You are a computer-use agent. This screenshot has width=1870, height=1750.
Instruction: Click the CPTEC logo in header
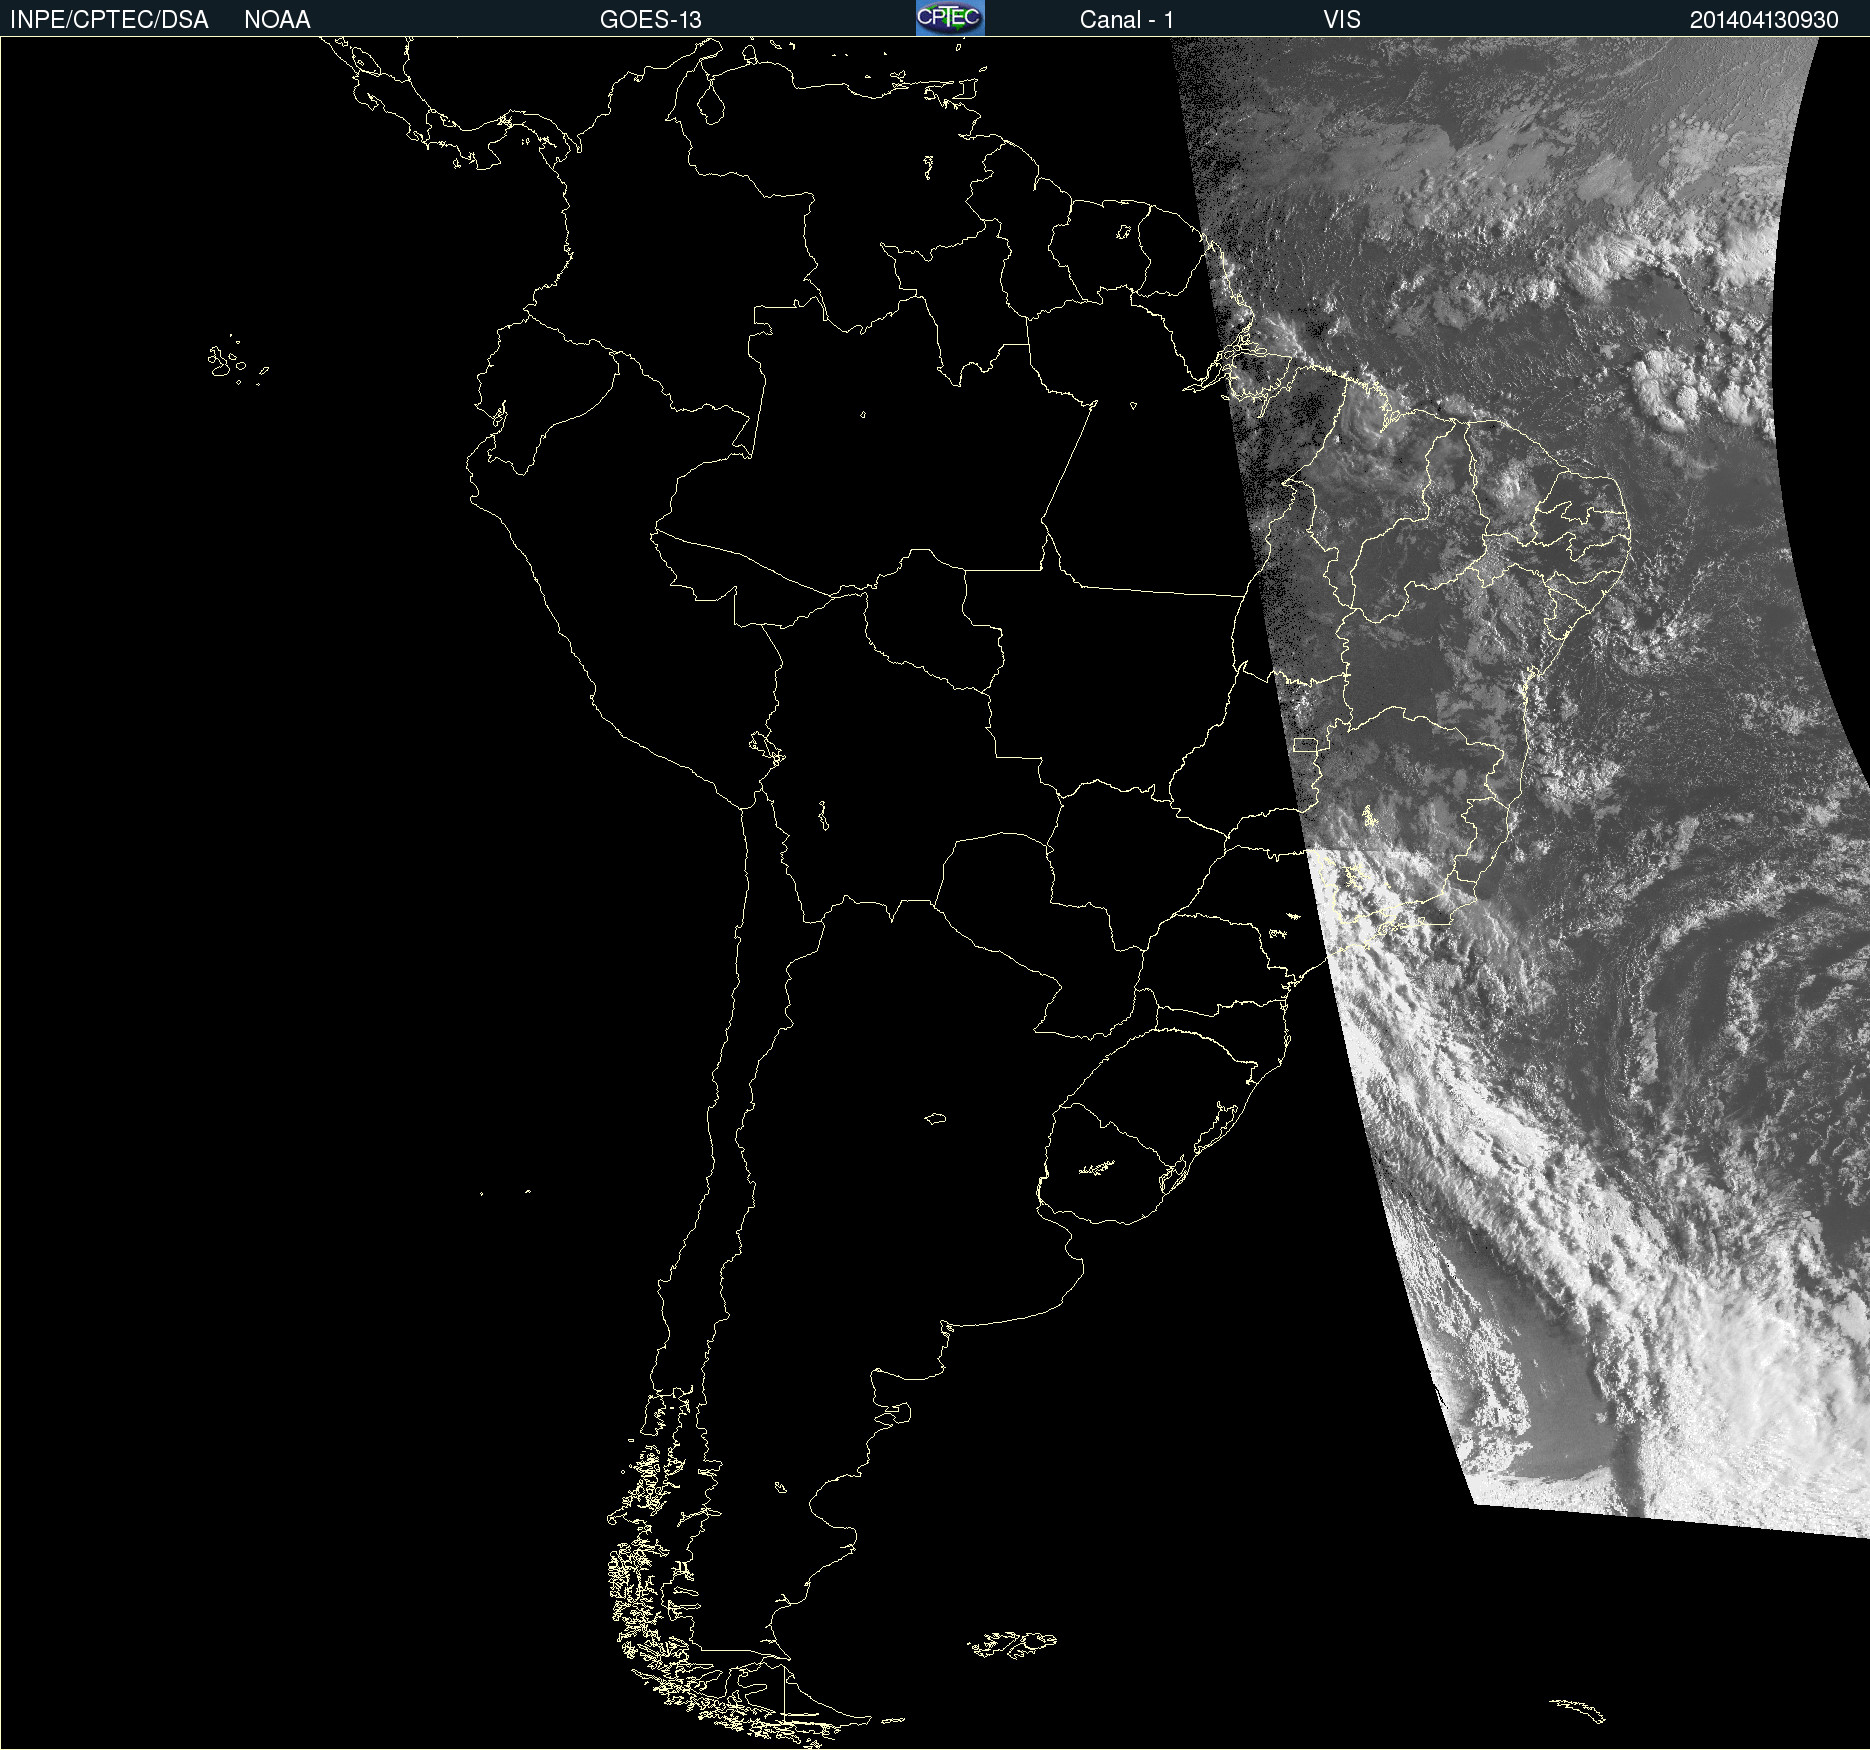click(950, 18)
